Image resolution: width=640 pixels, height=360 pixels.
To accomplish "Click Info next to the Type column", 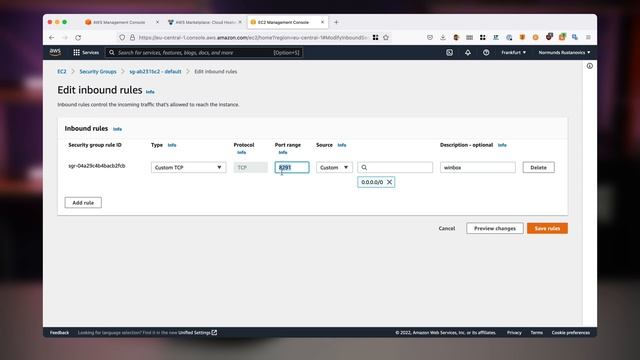I will click(x=172, y=145).
